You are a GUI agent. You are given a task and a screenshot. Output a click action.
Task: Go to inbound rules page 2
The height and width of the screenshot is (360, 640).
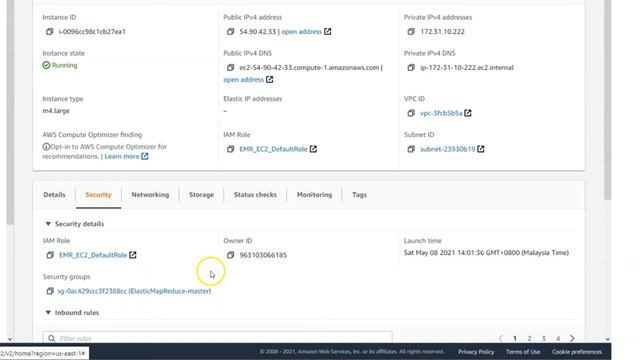click(529, 338)
